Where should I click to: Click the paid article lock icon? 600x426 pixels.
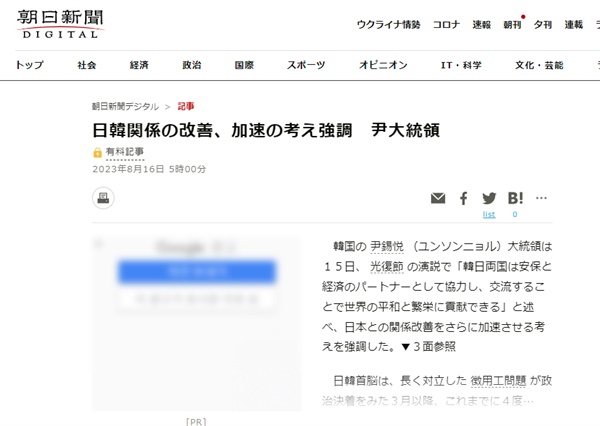pos(97,153)
